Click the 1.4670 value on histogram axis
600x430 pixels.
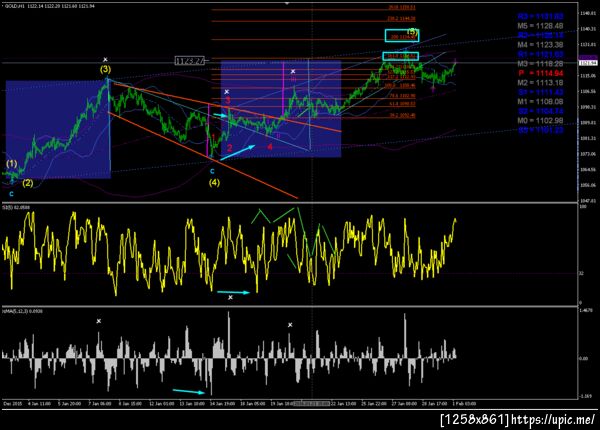tap(586, 311)
